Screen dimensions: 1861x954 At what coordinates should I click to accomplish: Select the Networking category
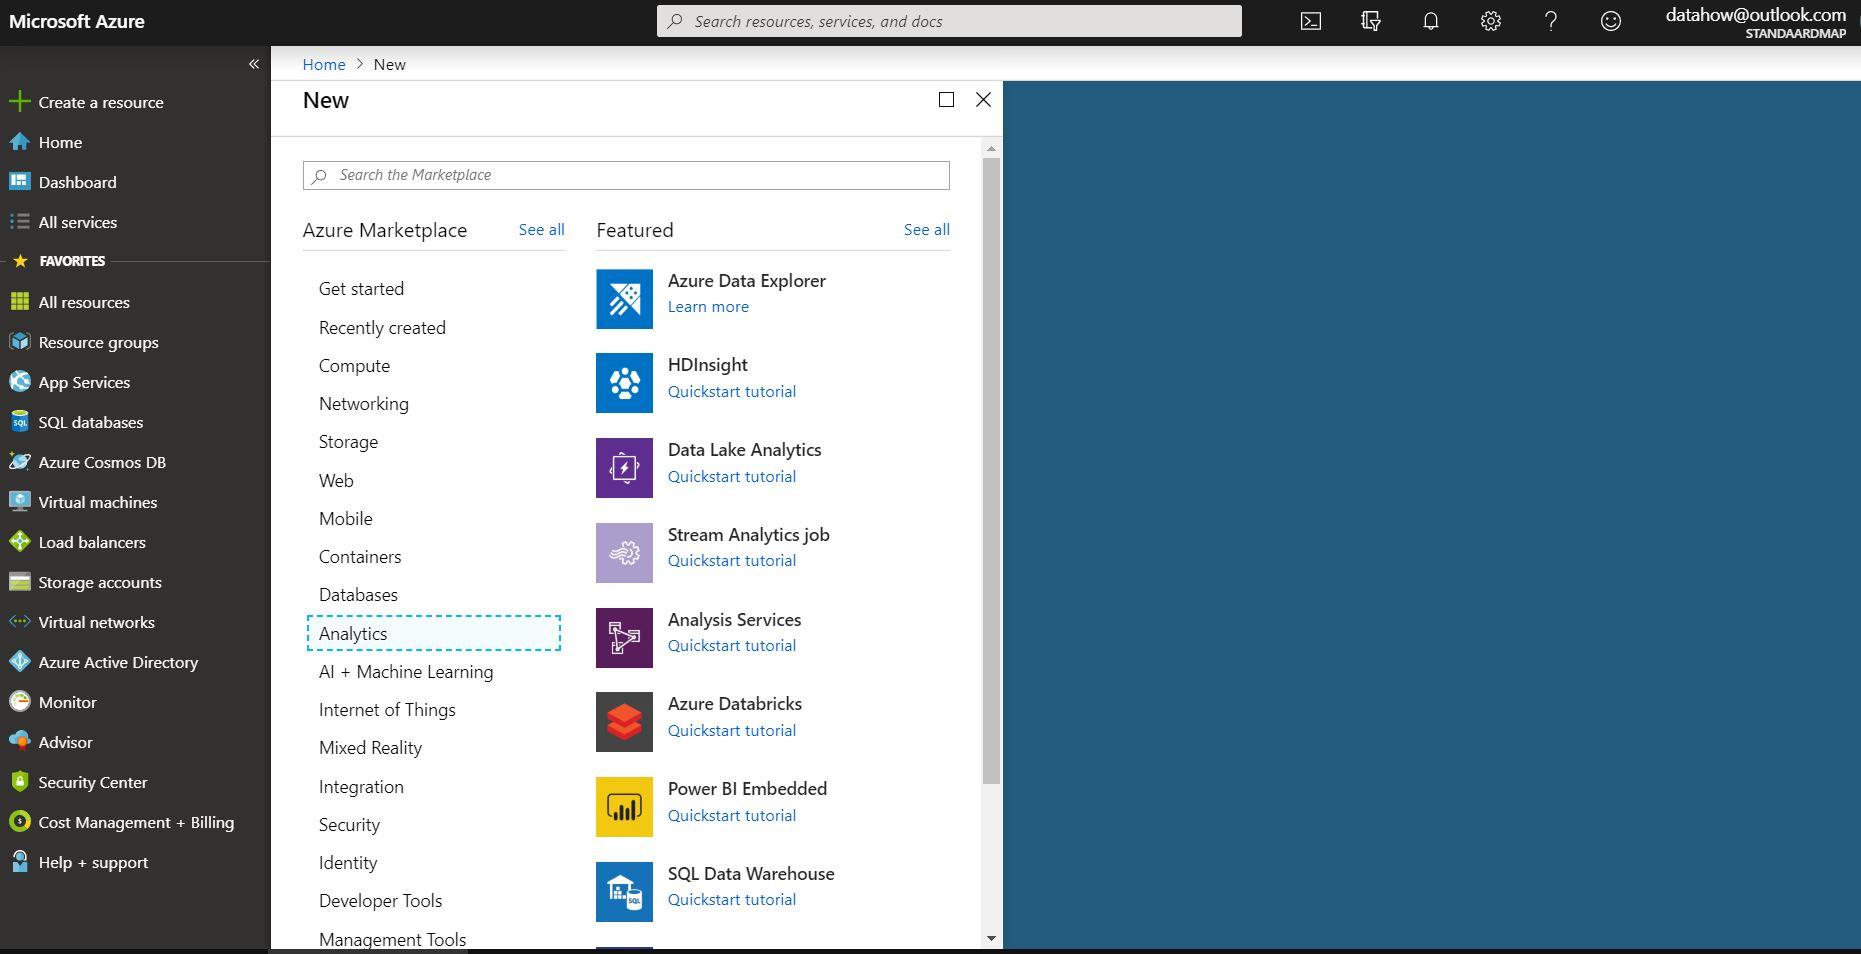[x=363, y=404]
